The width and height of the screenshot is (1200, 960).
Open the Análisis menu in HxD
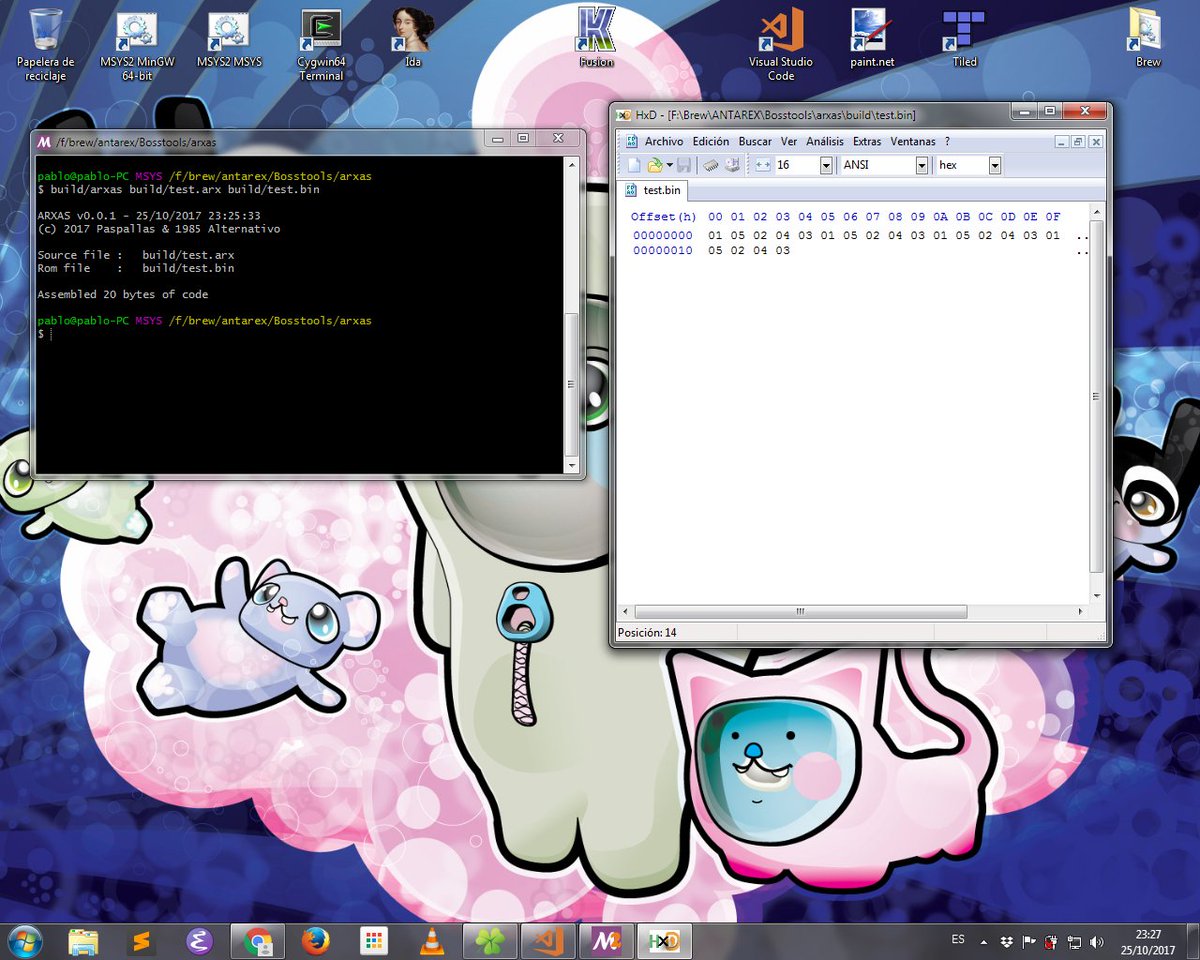coord(825,142)
